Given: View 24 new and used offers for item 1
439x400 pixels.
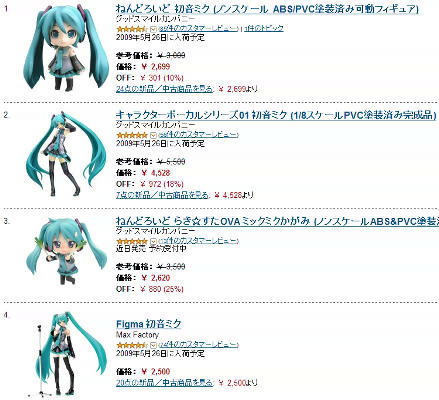Looking at the screenshot, I should [164, 89].
